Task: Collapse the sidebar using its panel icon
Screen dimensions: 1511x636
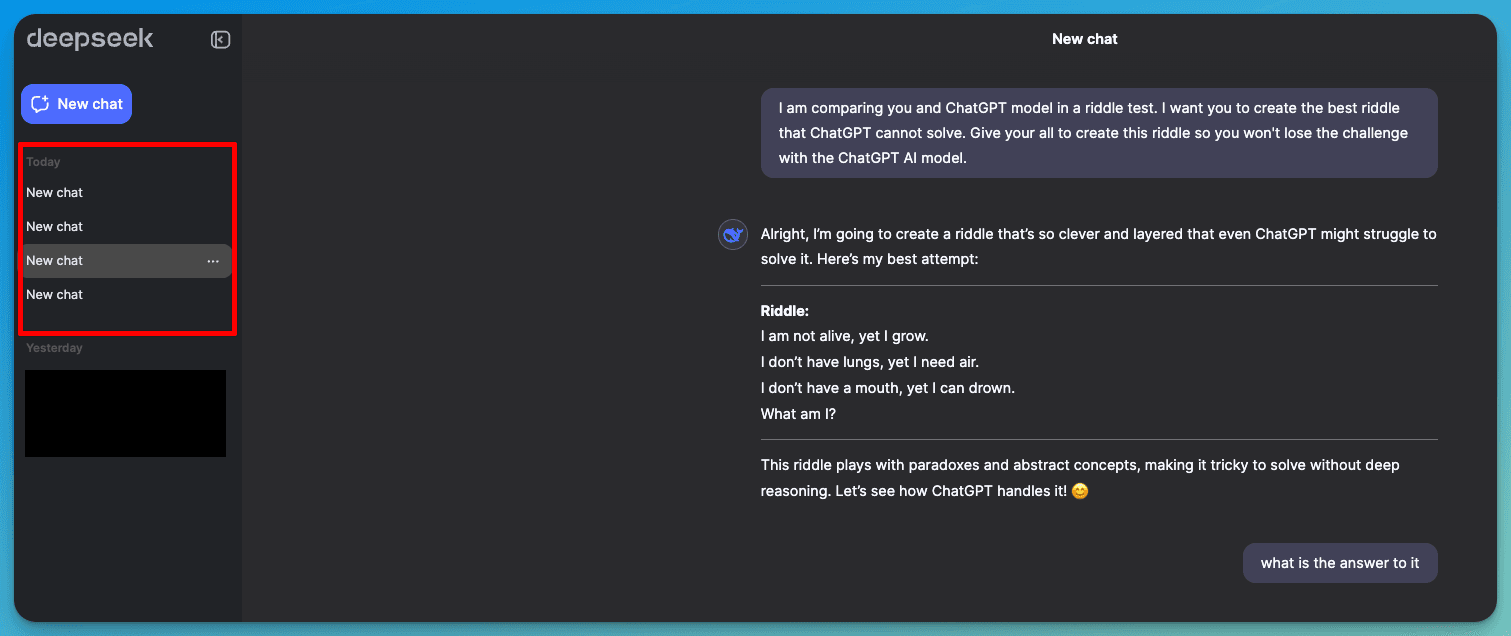Action: 219,39
